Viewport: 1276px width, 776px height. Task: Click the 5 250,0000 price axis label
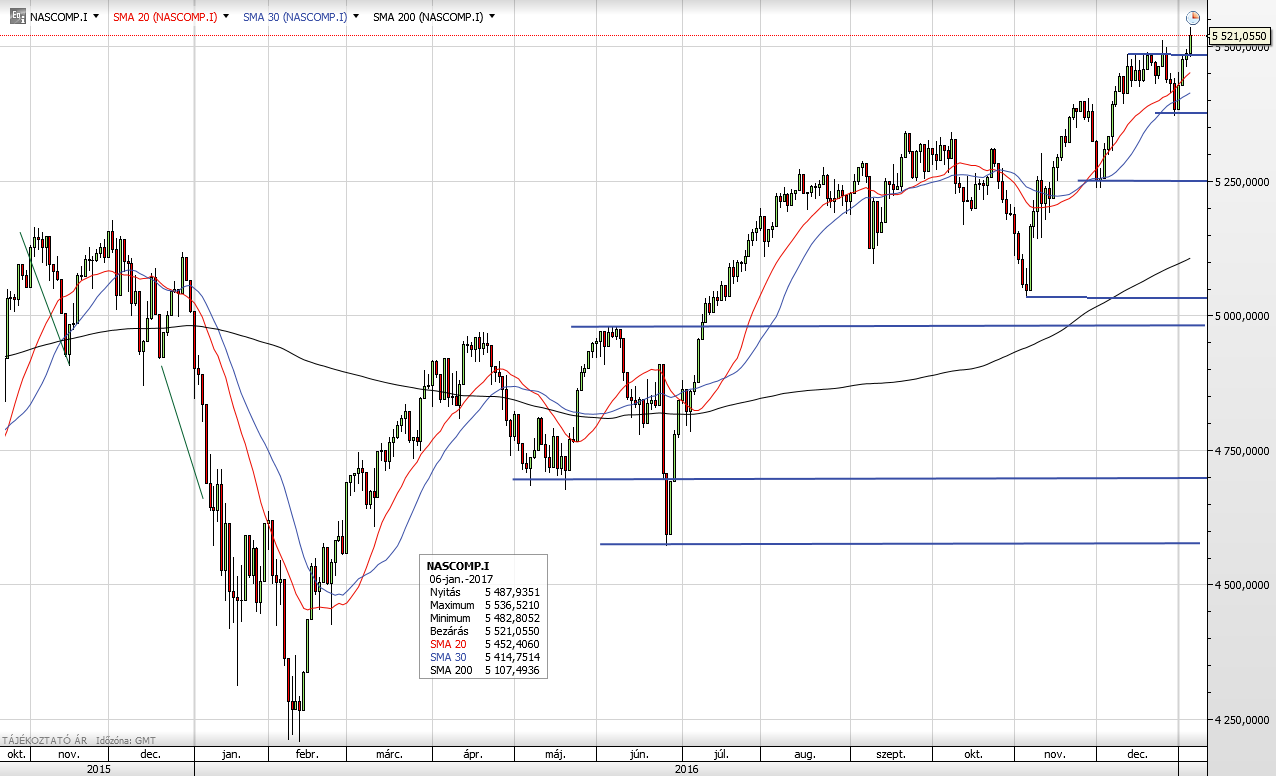(1240, 182)
